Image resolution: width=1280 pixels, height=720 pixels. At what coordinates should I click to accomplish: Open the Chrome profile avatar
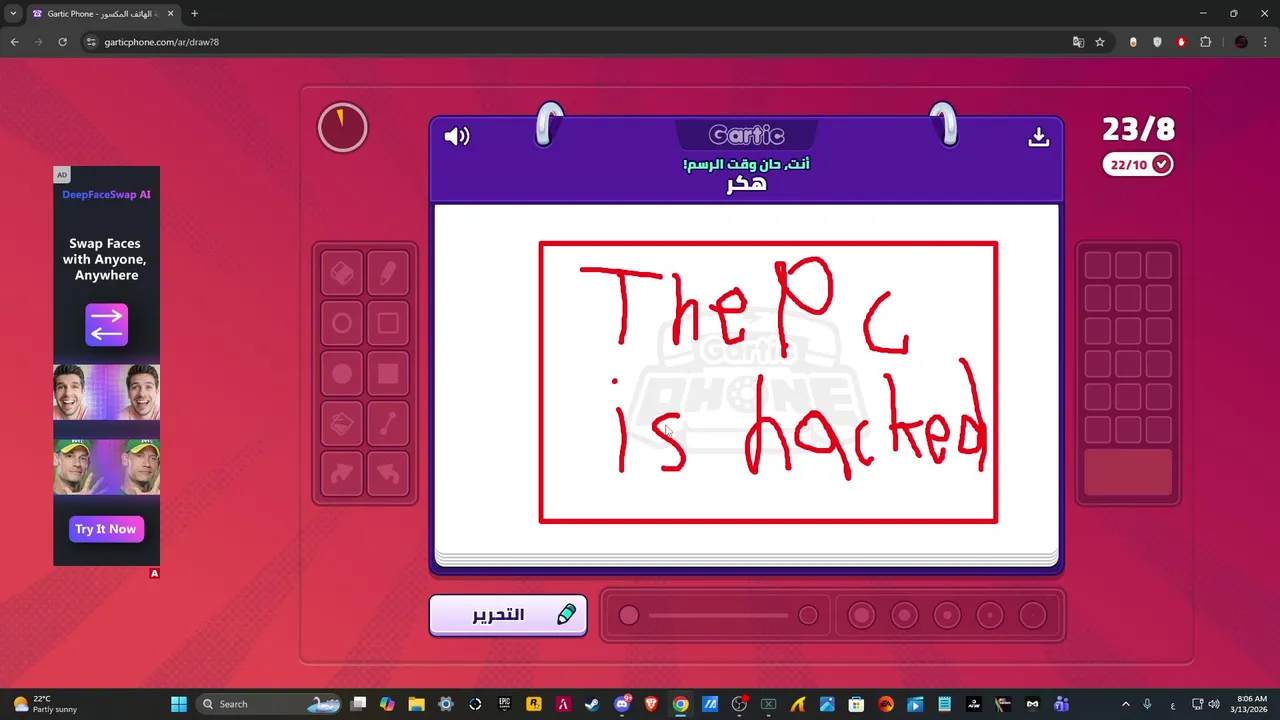[x=1241, y=42]
